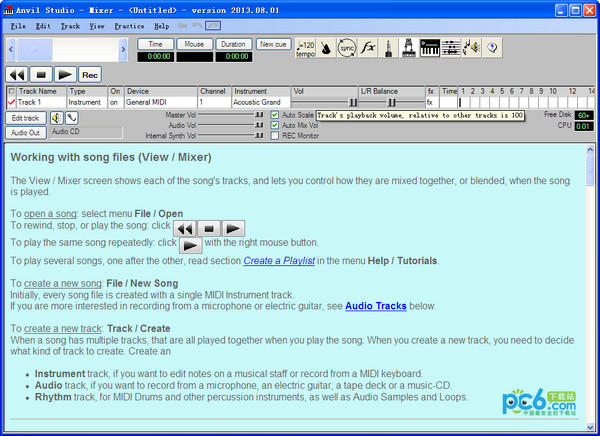Open the Create a Playlist link
Image resolution: width=600 pixels, height=436 pixels.
pos(279,261)
